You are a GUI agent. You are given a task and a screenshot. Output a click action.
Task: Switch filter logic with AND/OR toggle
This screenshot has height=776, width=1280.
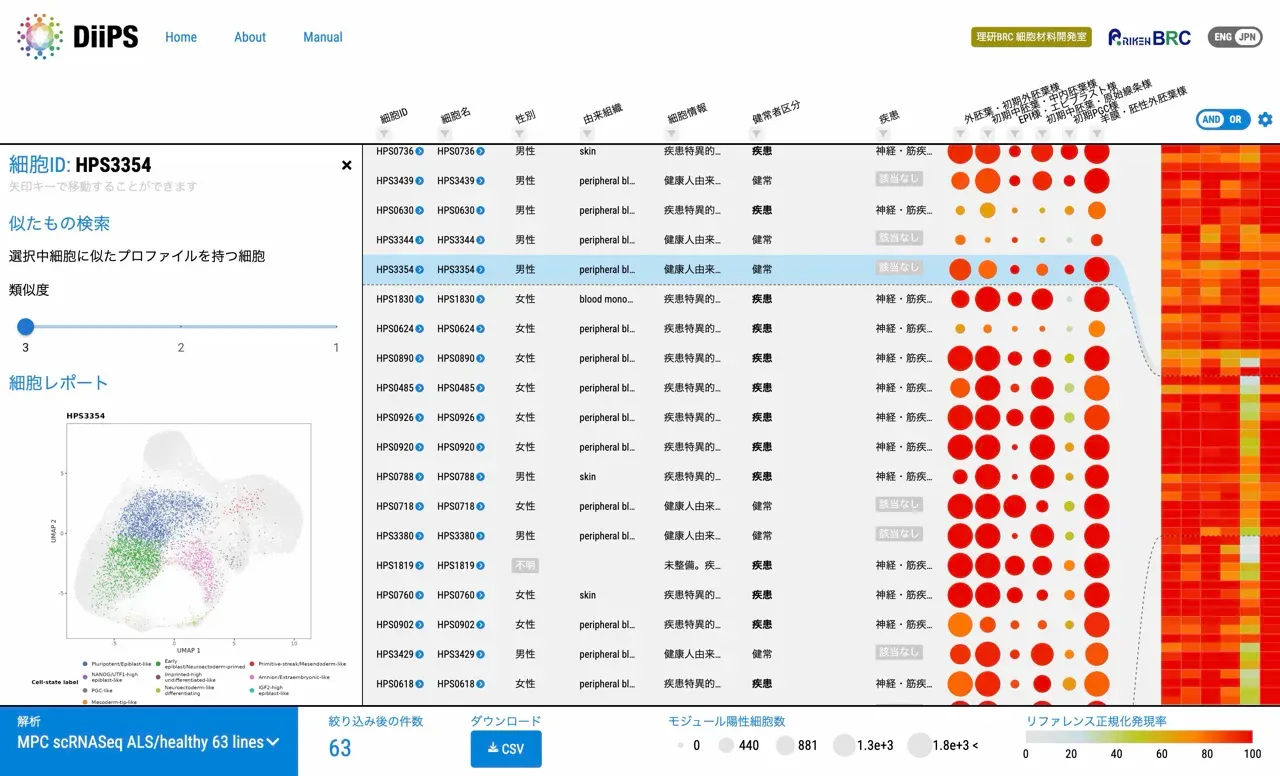point(1223,120)
